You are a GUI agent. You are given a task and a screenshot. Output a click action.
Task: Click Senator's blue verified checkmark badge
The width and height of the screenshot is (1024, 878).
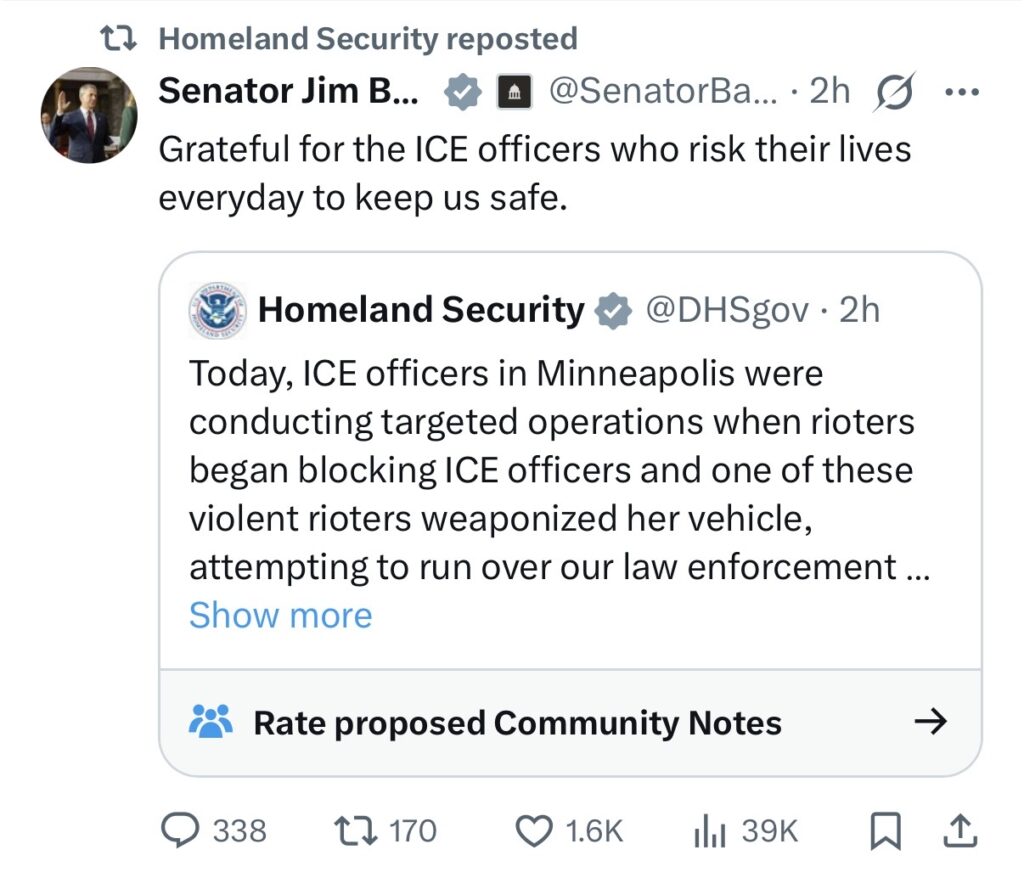point(461,92)
